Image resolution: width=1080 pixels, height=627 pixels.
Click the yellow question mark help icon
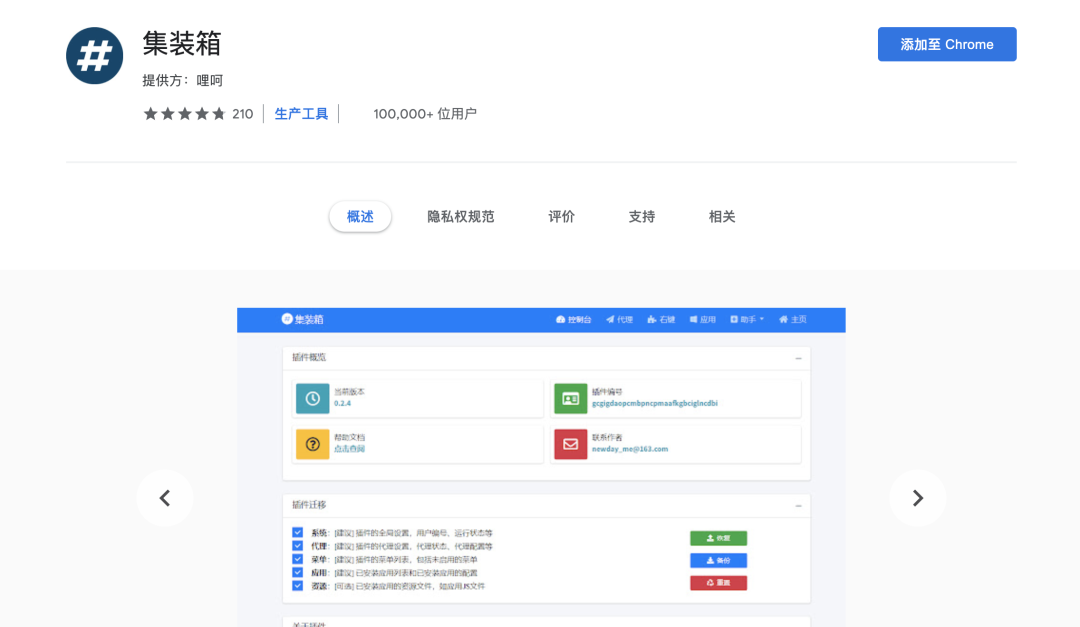(x=313, y=444)
